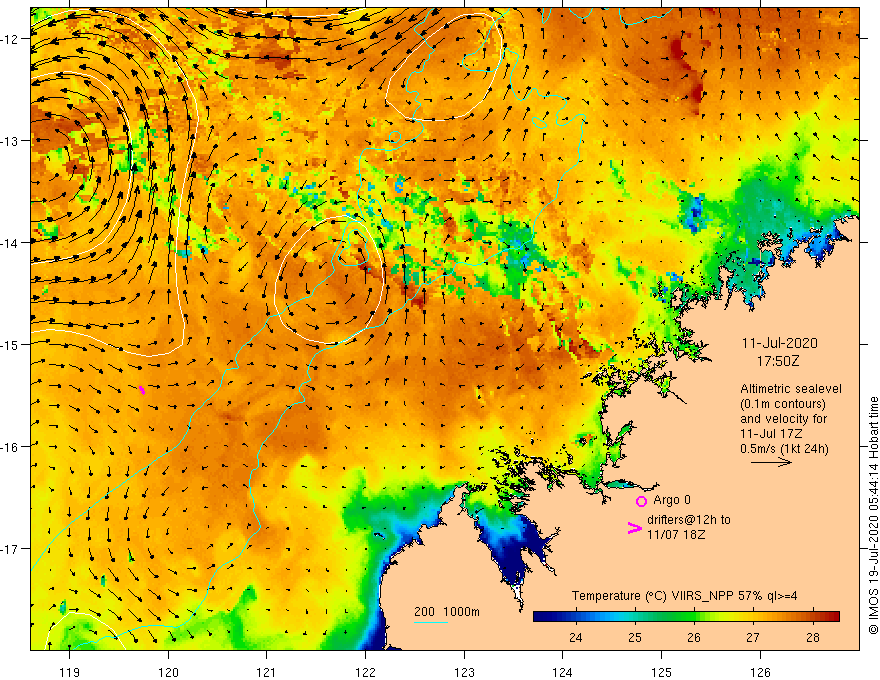The width and height of the screenshot is (880, 680).
Task: Click the color bar tick label 28
Action: [x=813, y=637]
